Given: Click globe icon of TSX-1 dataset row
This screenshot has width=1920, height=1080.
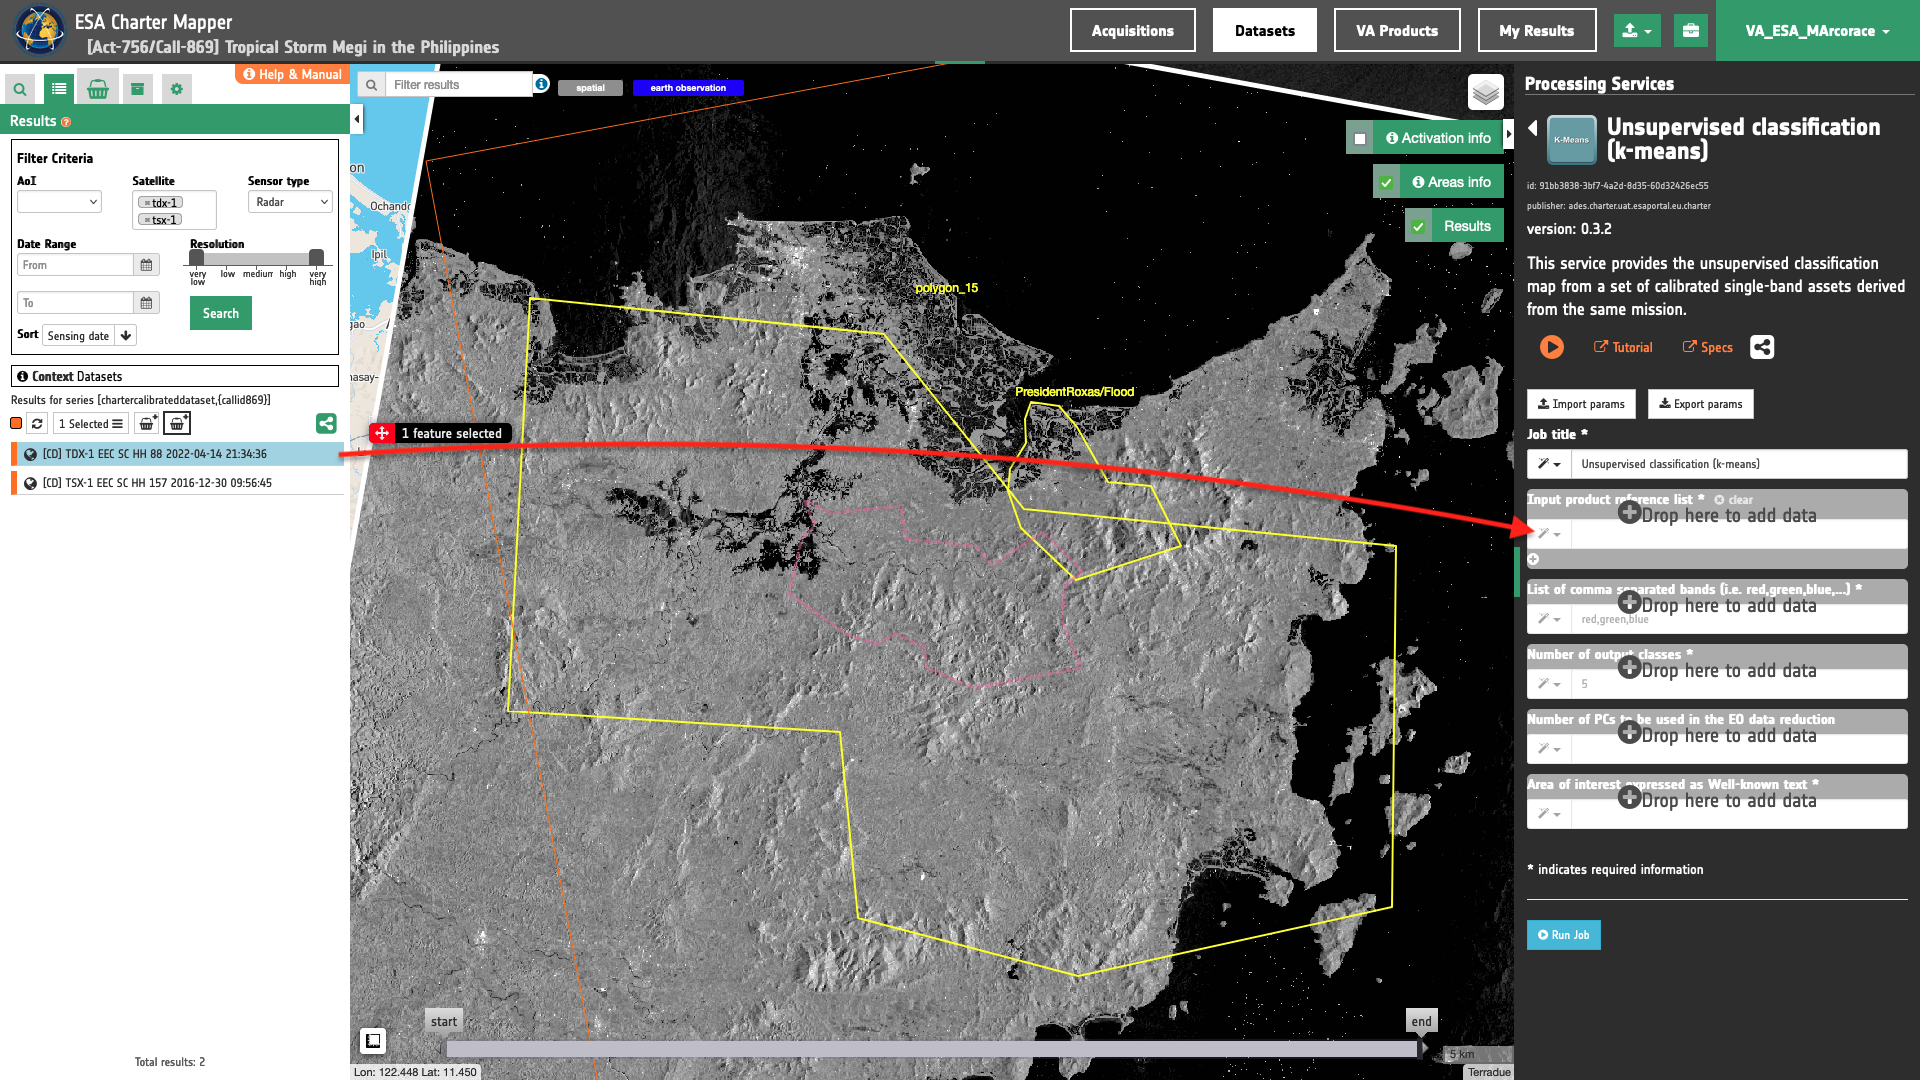Looking at the screenshot, I should (30, 483).
